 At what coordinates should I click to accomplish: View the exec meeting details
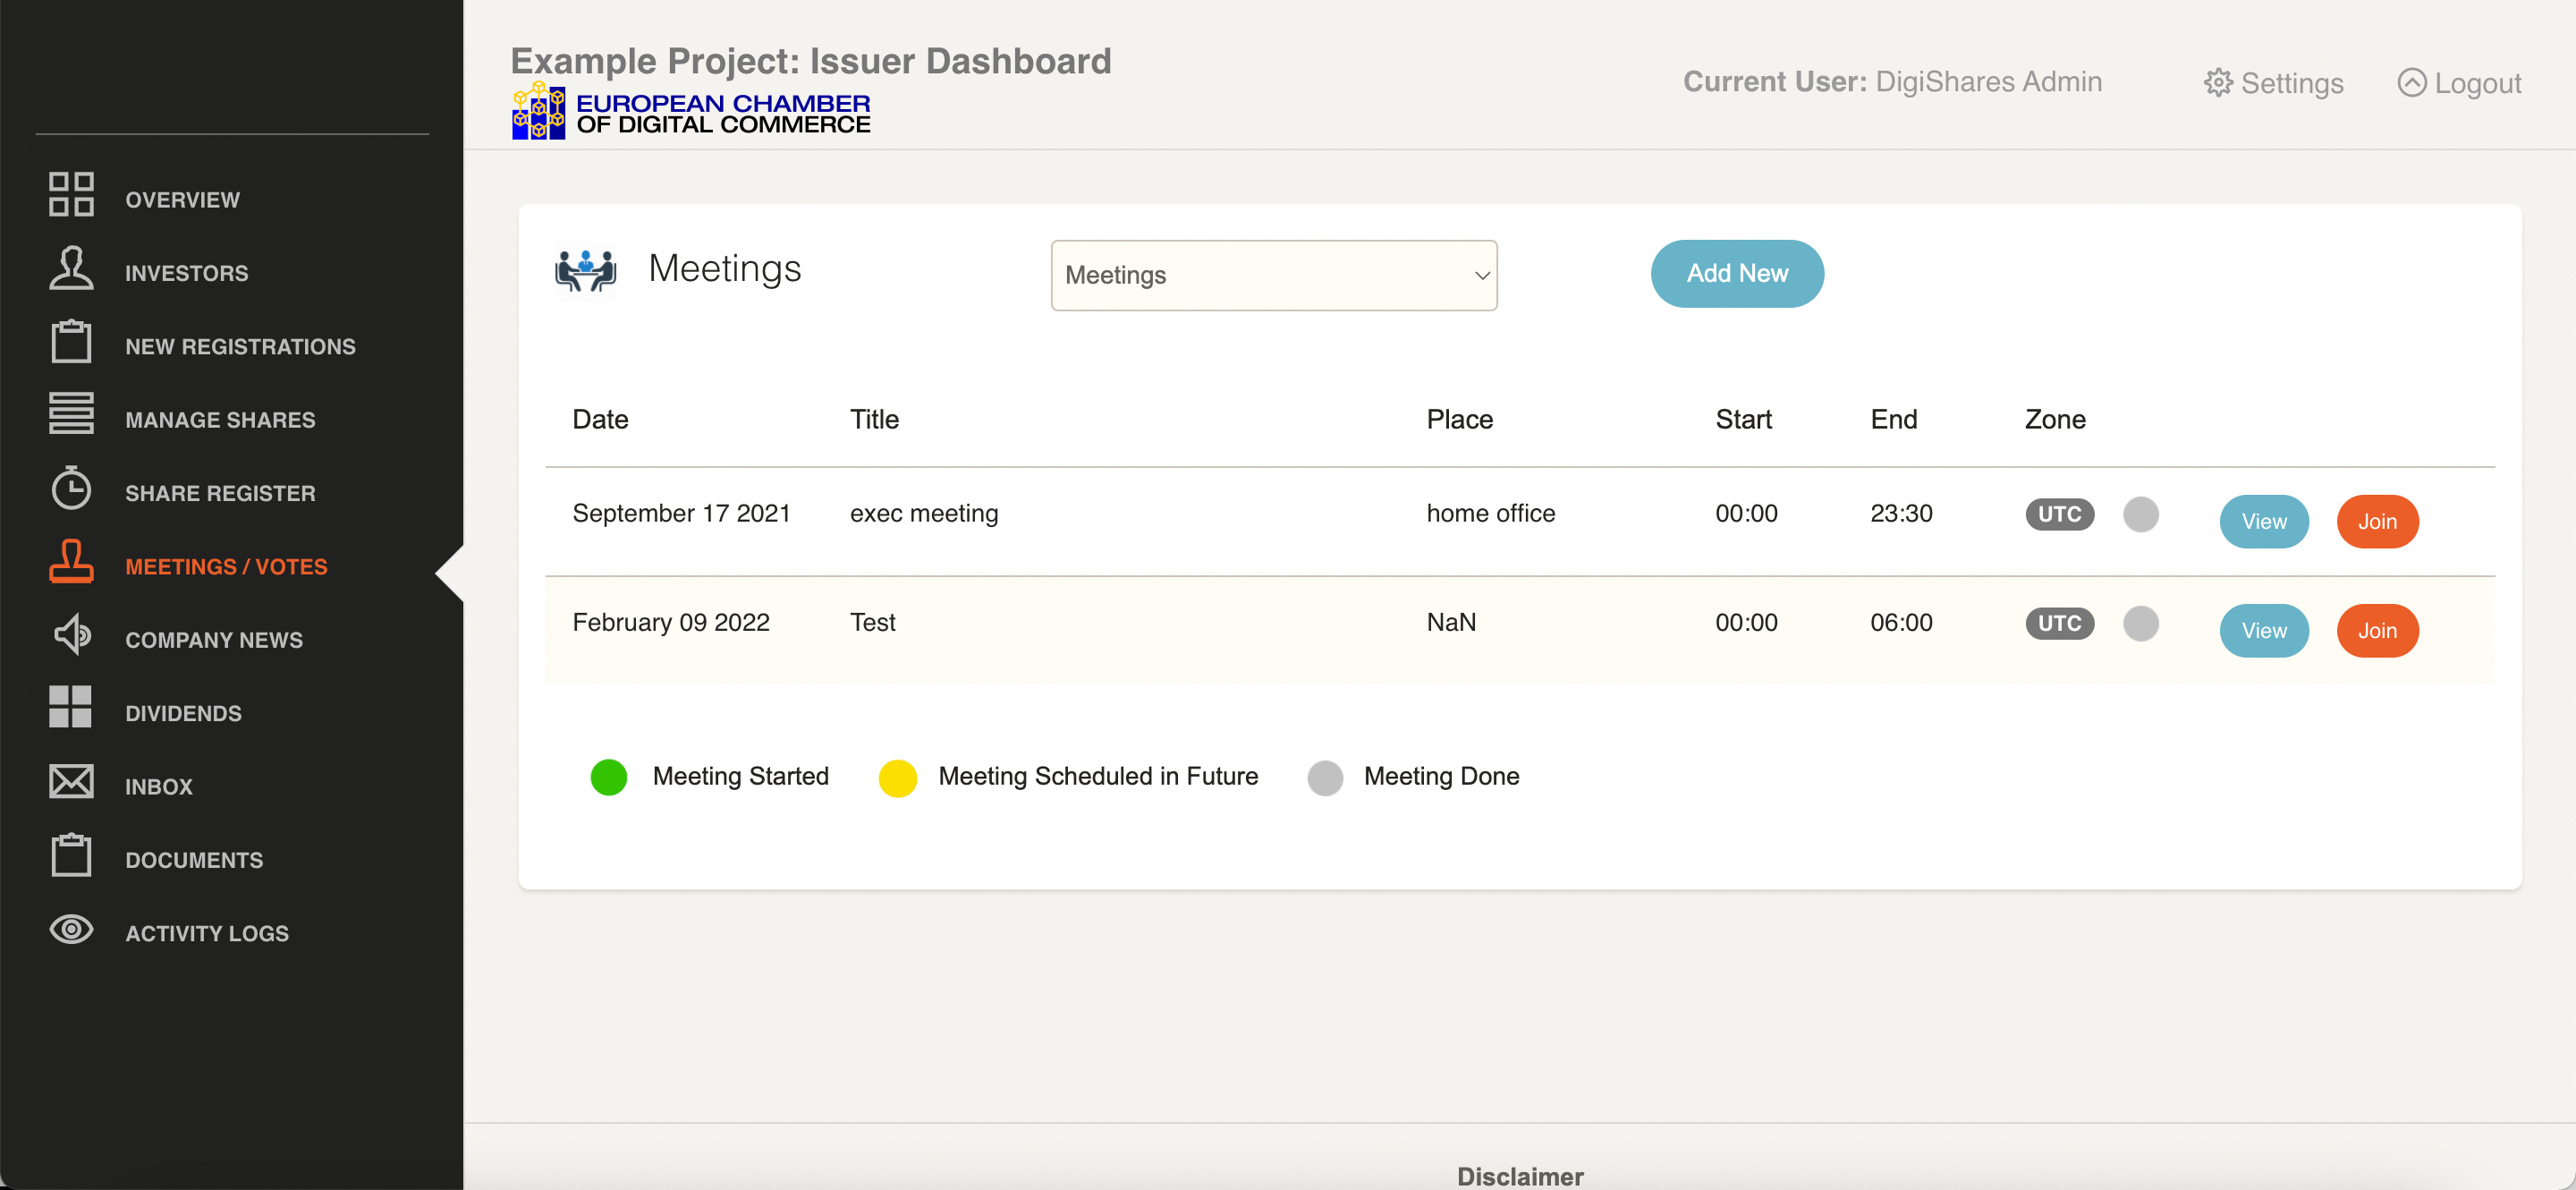tap(2264, 521)
